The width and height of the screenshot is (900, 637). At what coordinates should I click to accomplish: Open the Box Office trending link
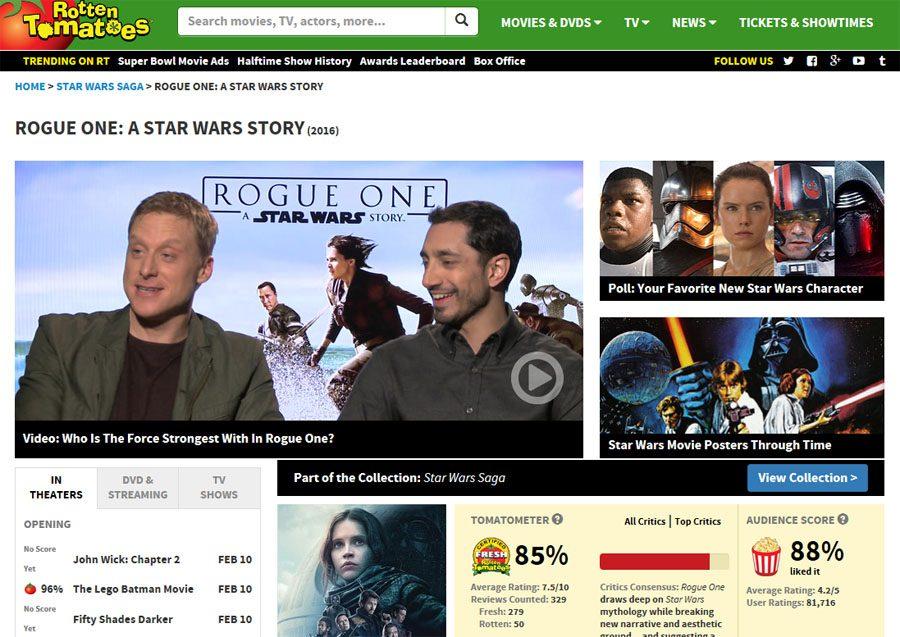tap(499, 61)
